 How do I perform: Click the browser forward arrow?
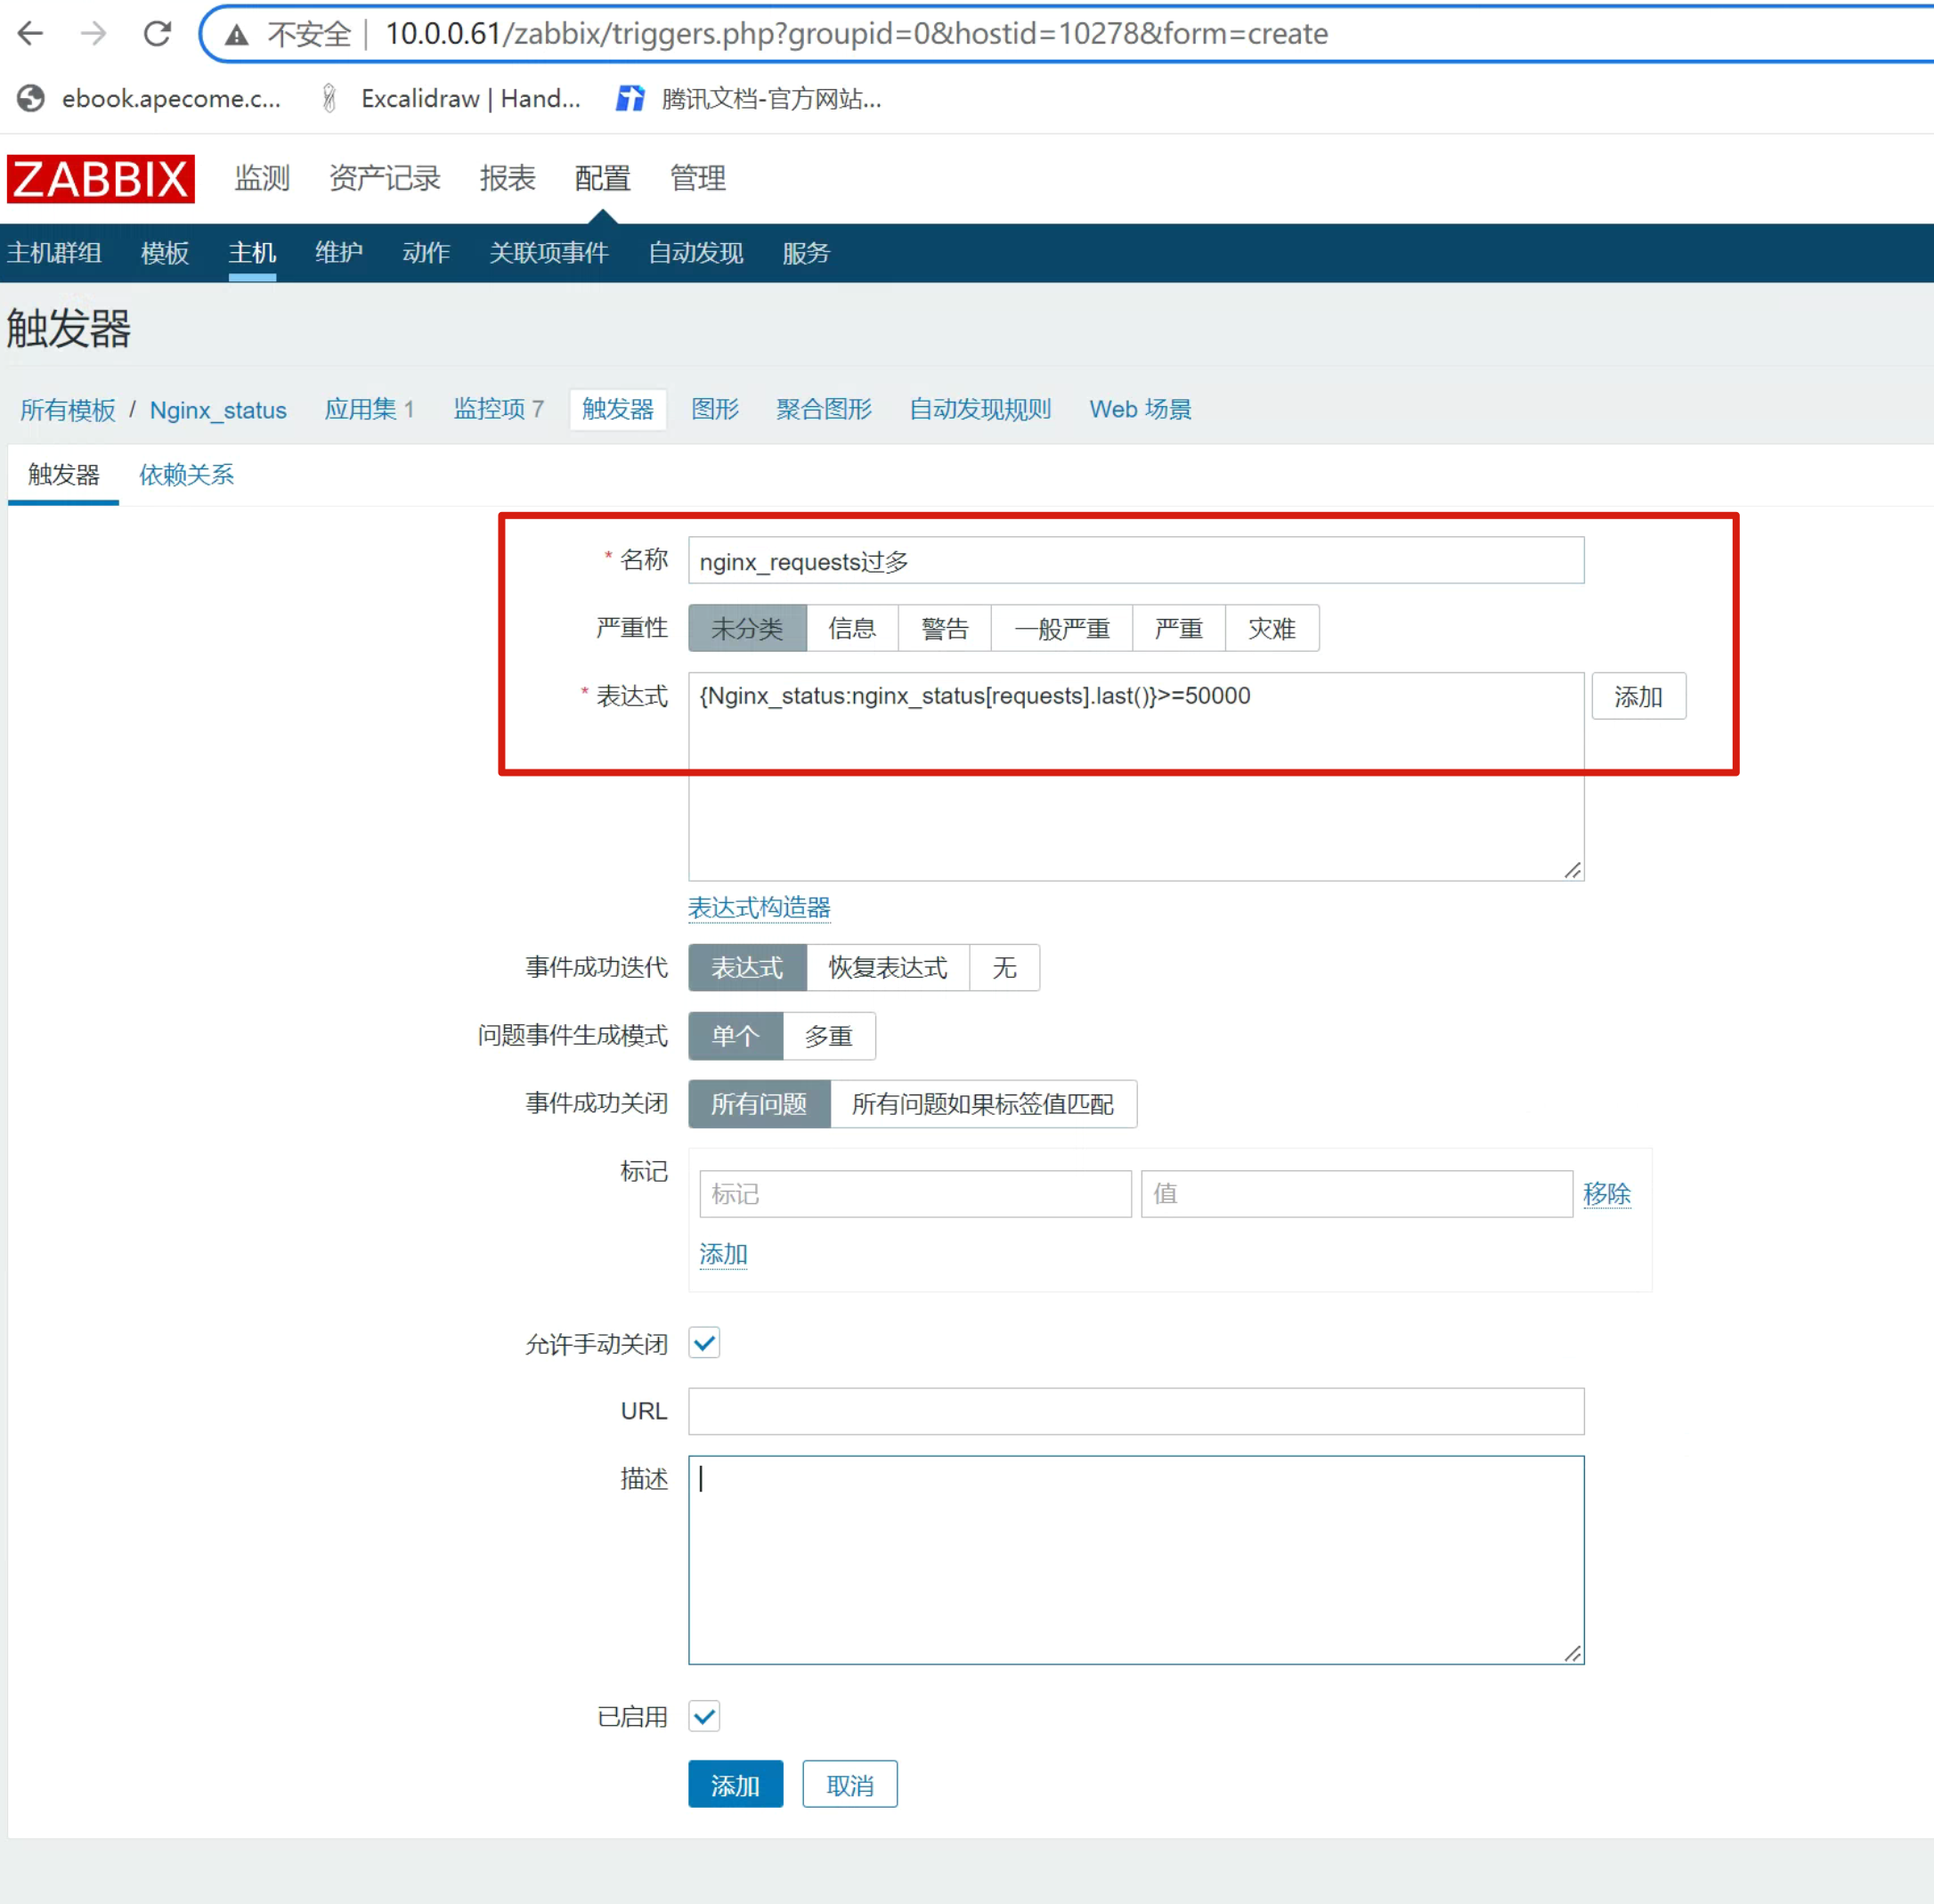(x=93, y=34)
